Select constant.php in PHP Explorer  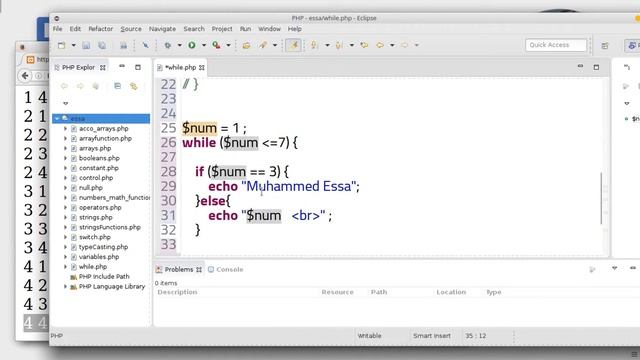[99, 168]
